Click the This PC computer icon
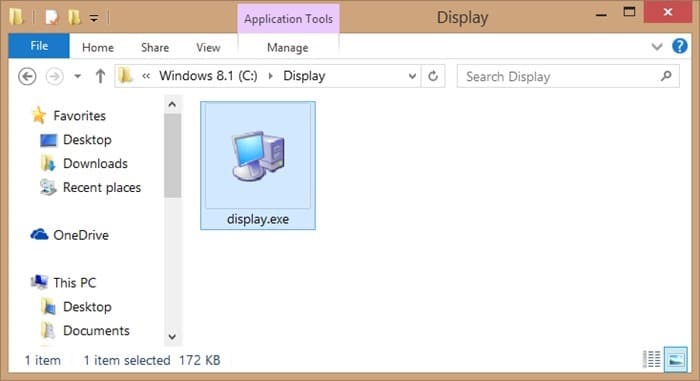 [39, 282]
